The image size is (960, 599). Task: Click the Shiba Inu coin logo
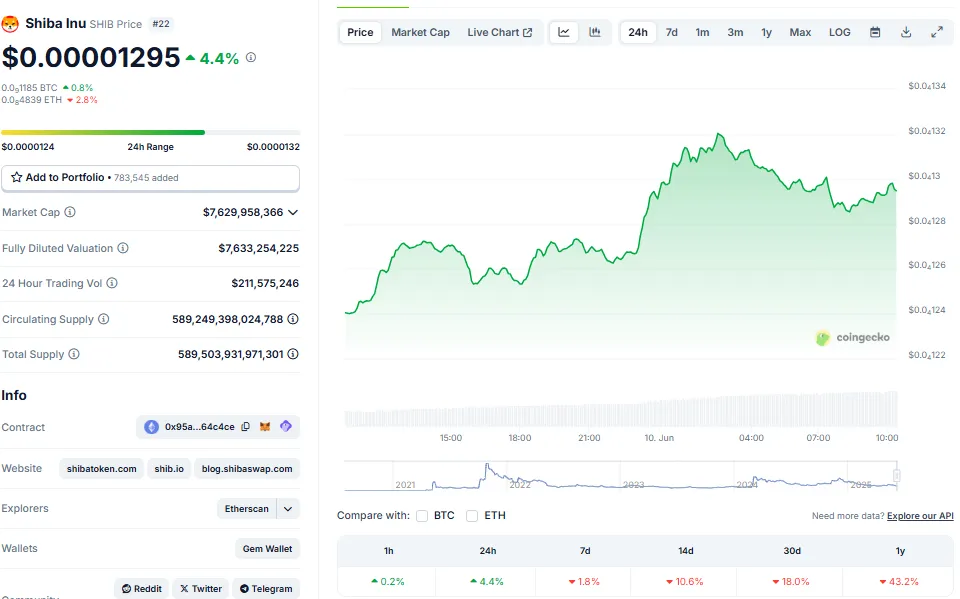point(10,24)
